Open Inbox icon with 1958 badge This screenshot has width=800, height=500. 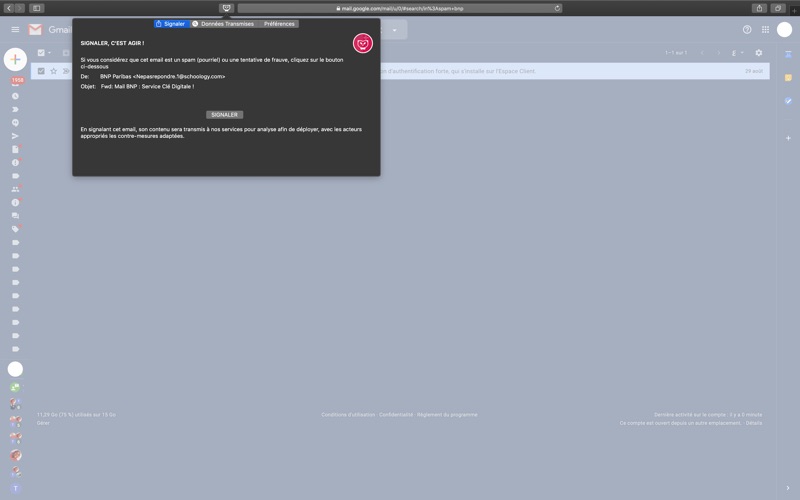click(16, 82)
